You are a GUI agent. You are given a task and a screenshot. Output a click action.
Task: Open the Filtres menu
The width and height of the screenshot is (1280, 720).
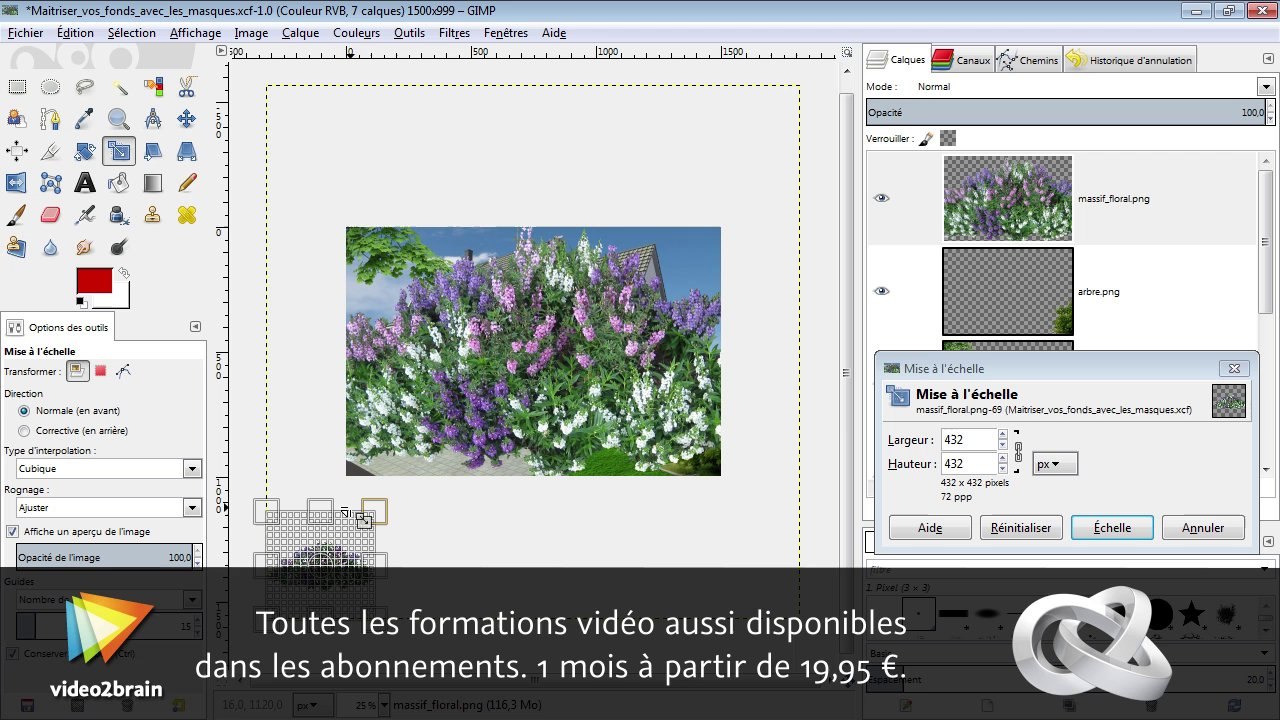pos(454,33)
